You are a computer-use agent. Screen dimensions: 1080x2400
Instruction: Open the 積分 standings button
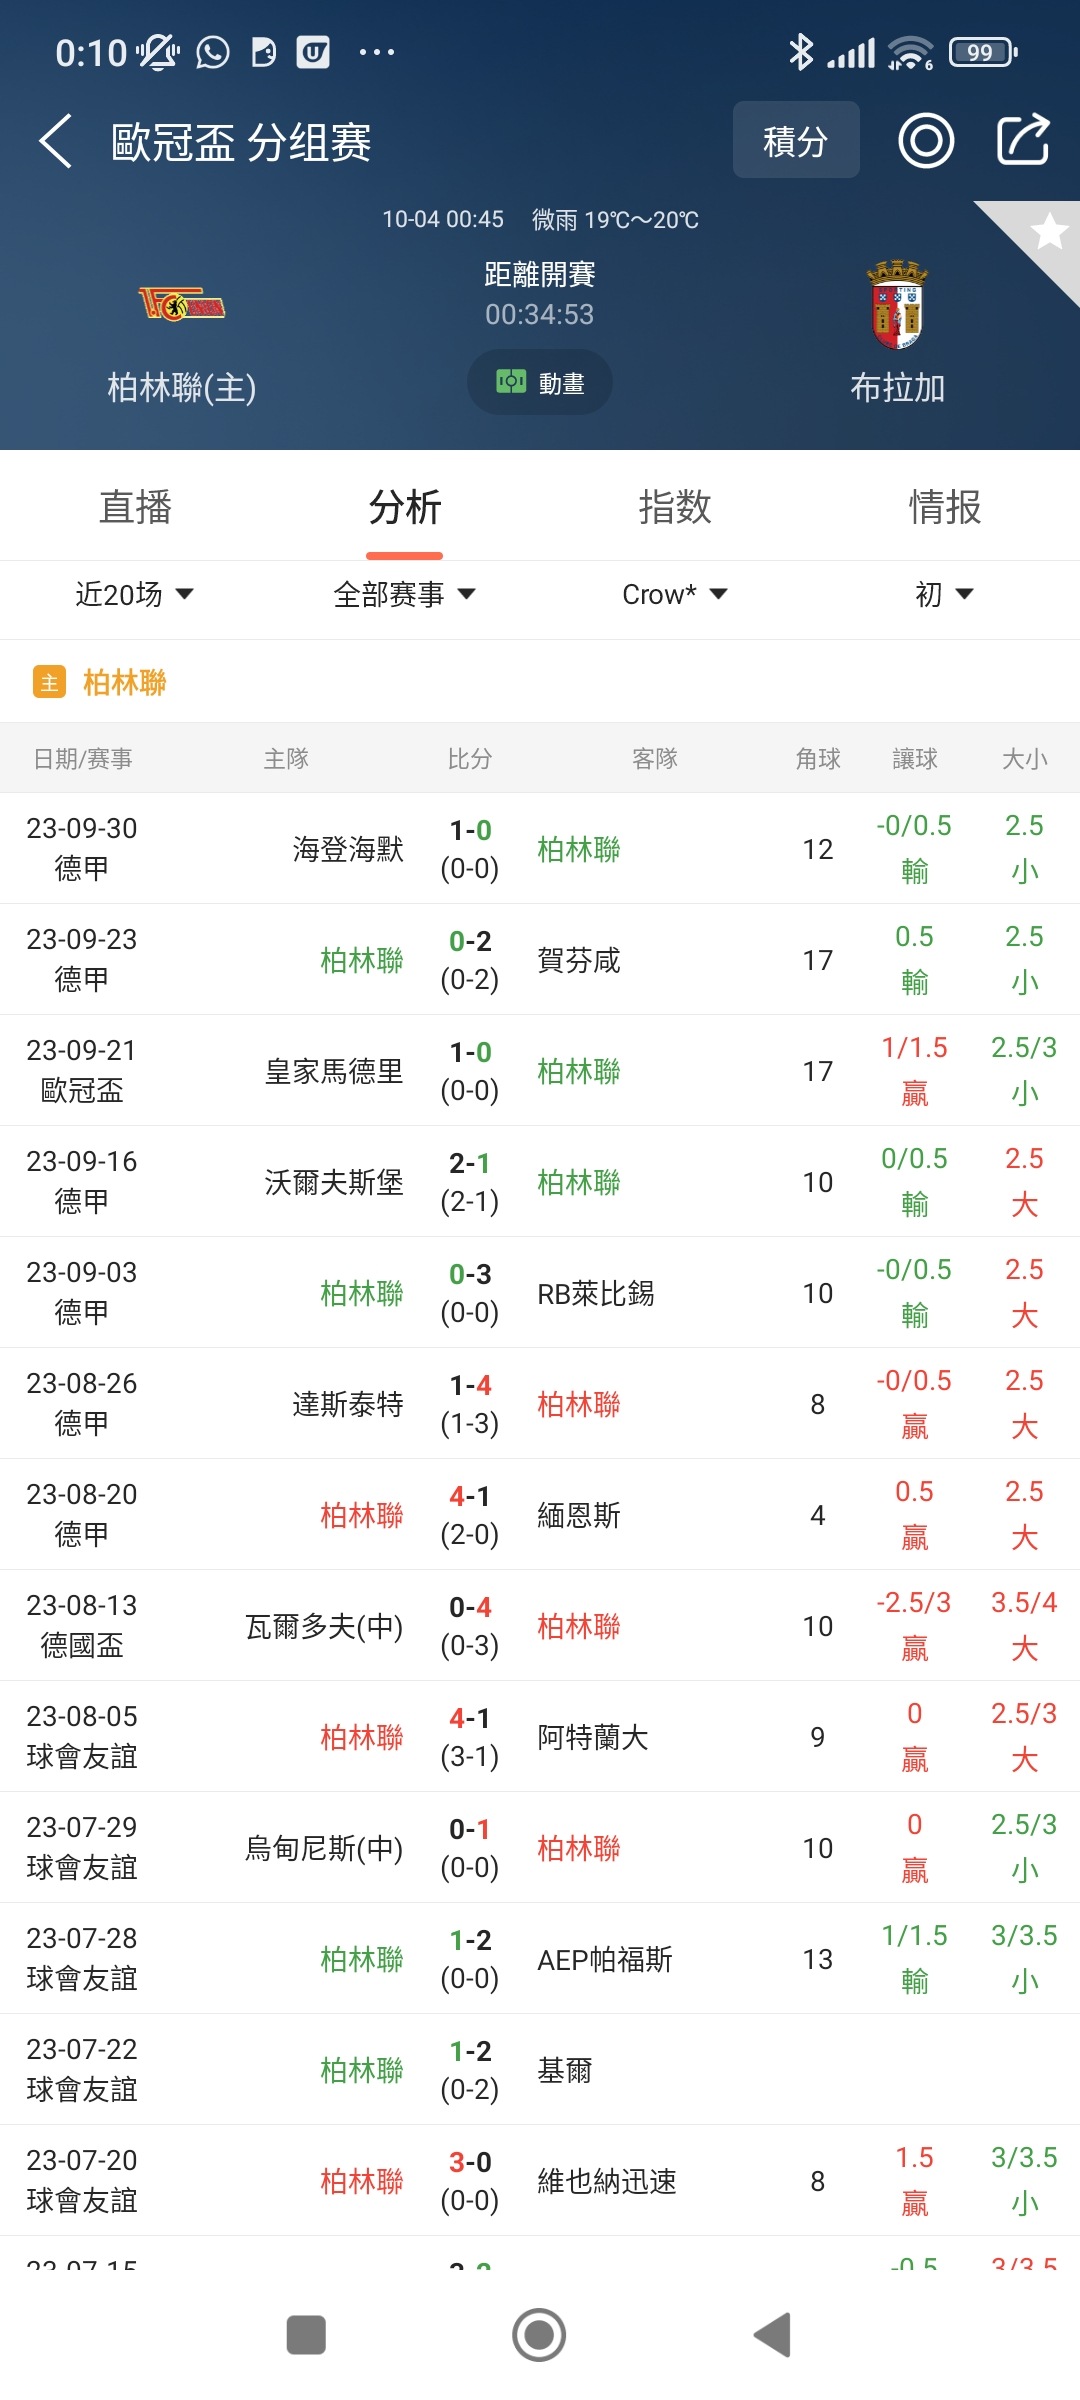(x=796, y=140)
